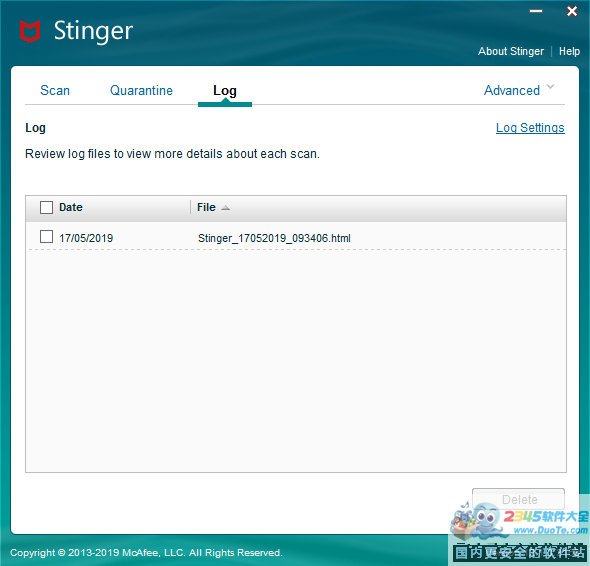Minimize the Stinger window
The width and height of the screenshot is (590, 566).
tap(536, 11)
